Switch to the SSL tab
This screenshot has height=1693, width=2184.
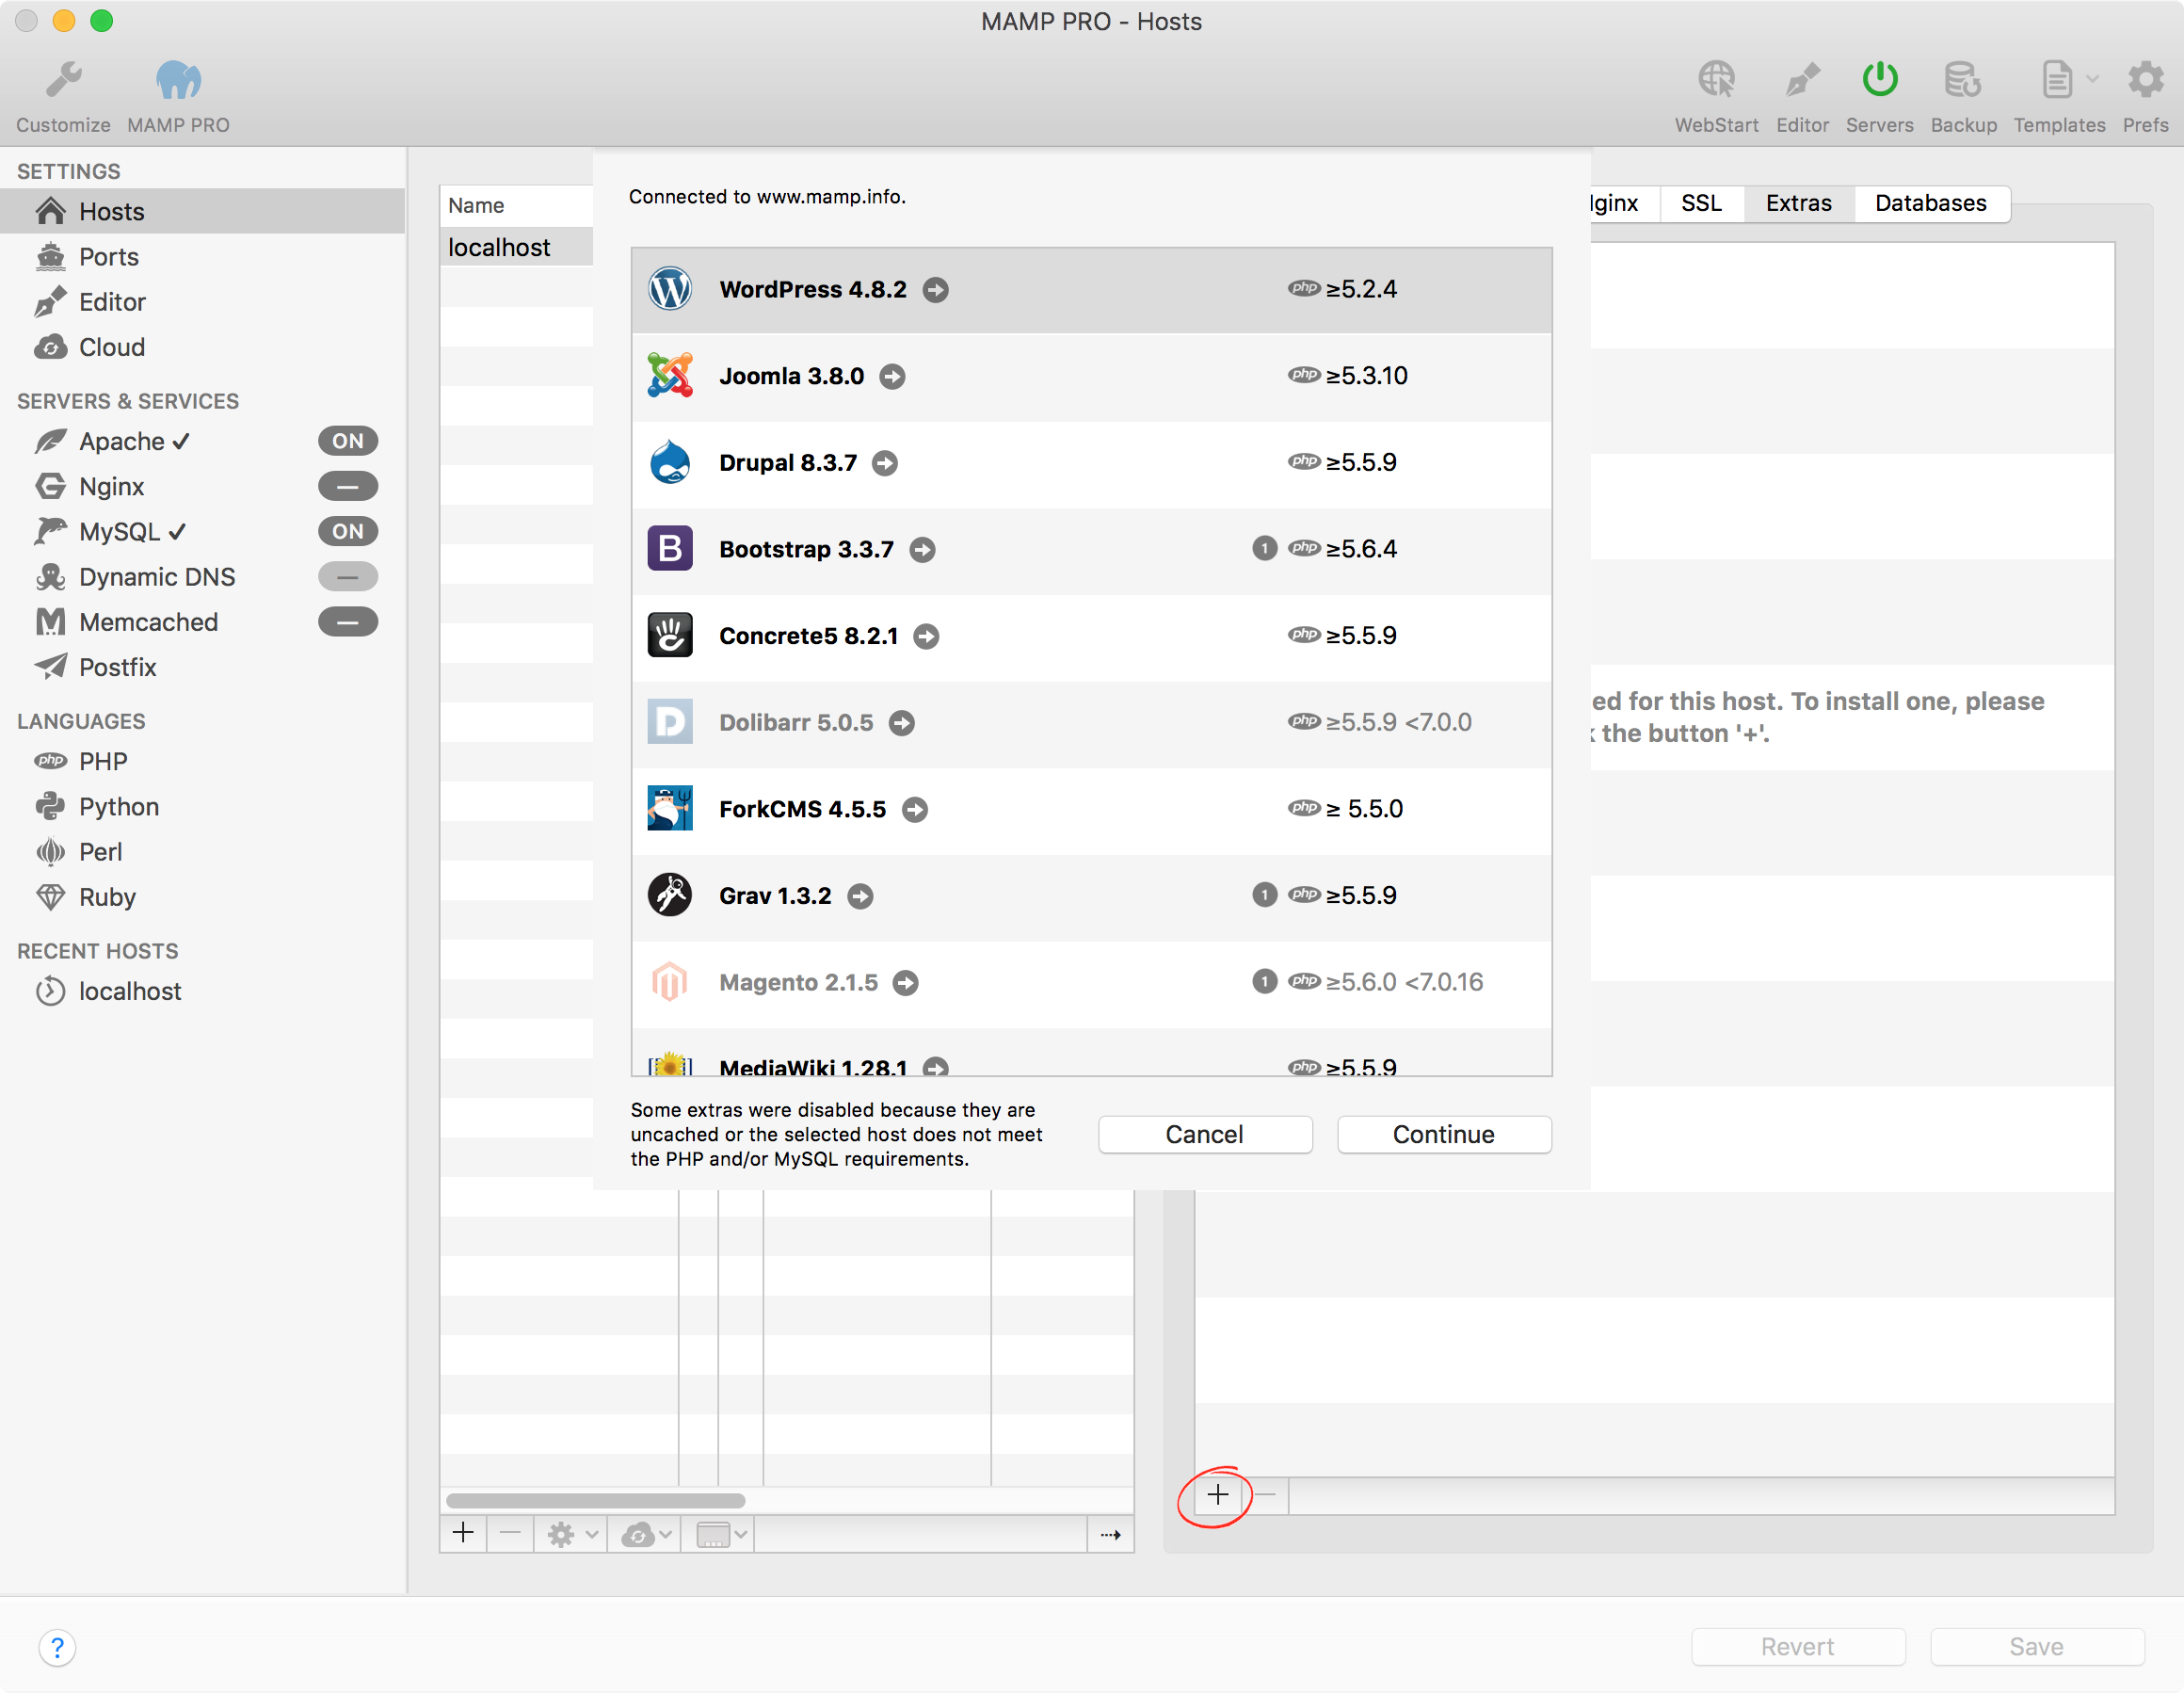point(1700,203)
